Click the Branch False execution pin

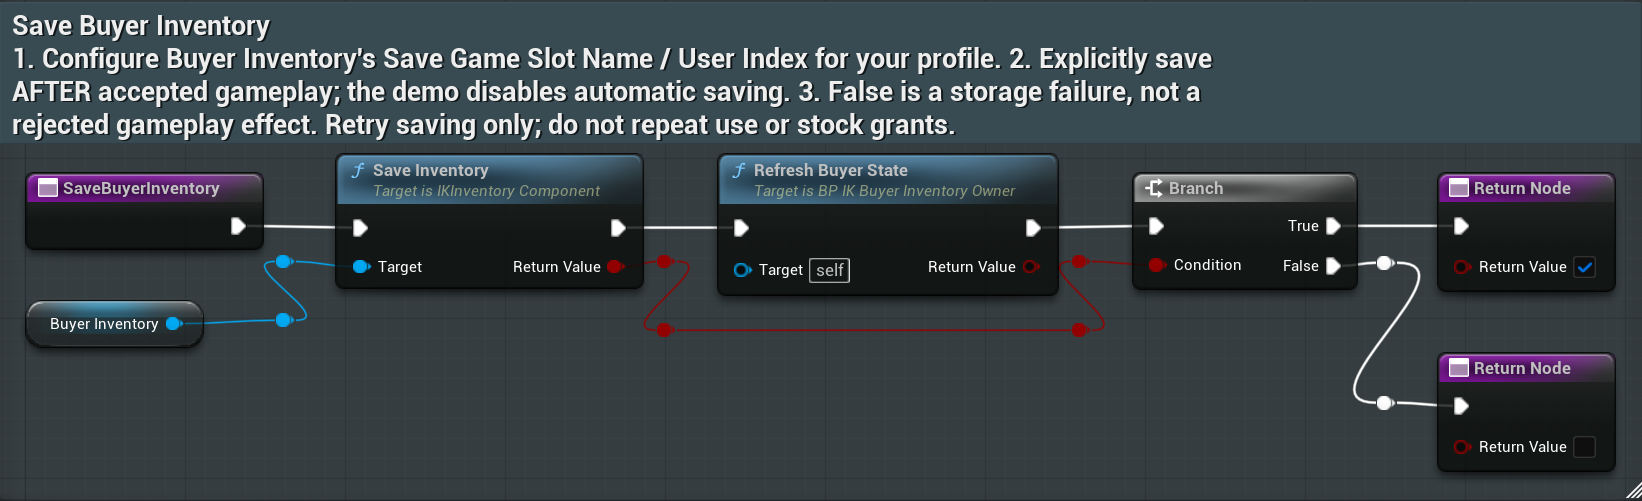click(1333, 266)
